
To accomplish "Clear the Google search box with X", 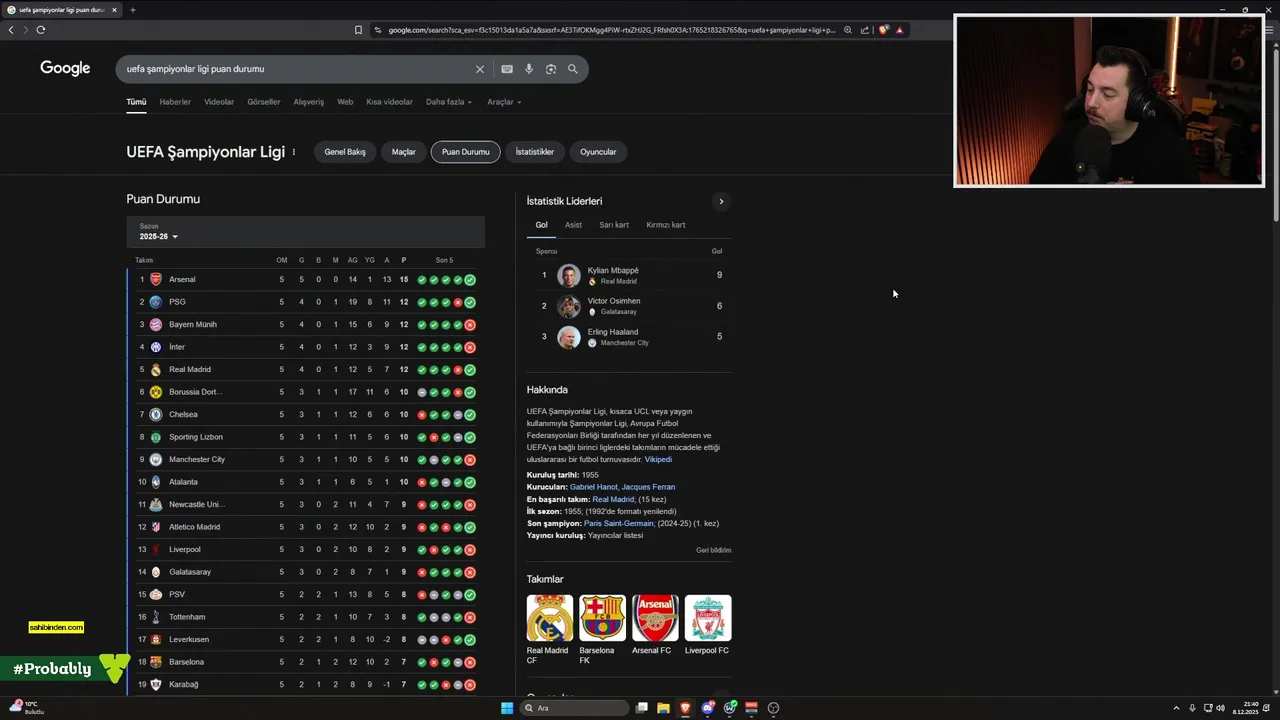I will pyautogui.click(x=480, y=69).
